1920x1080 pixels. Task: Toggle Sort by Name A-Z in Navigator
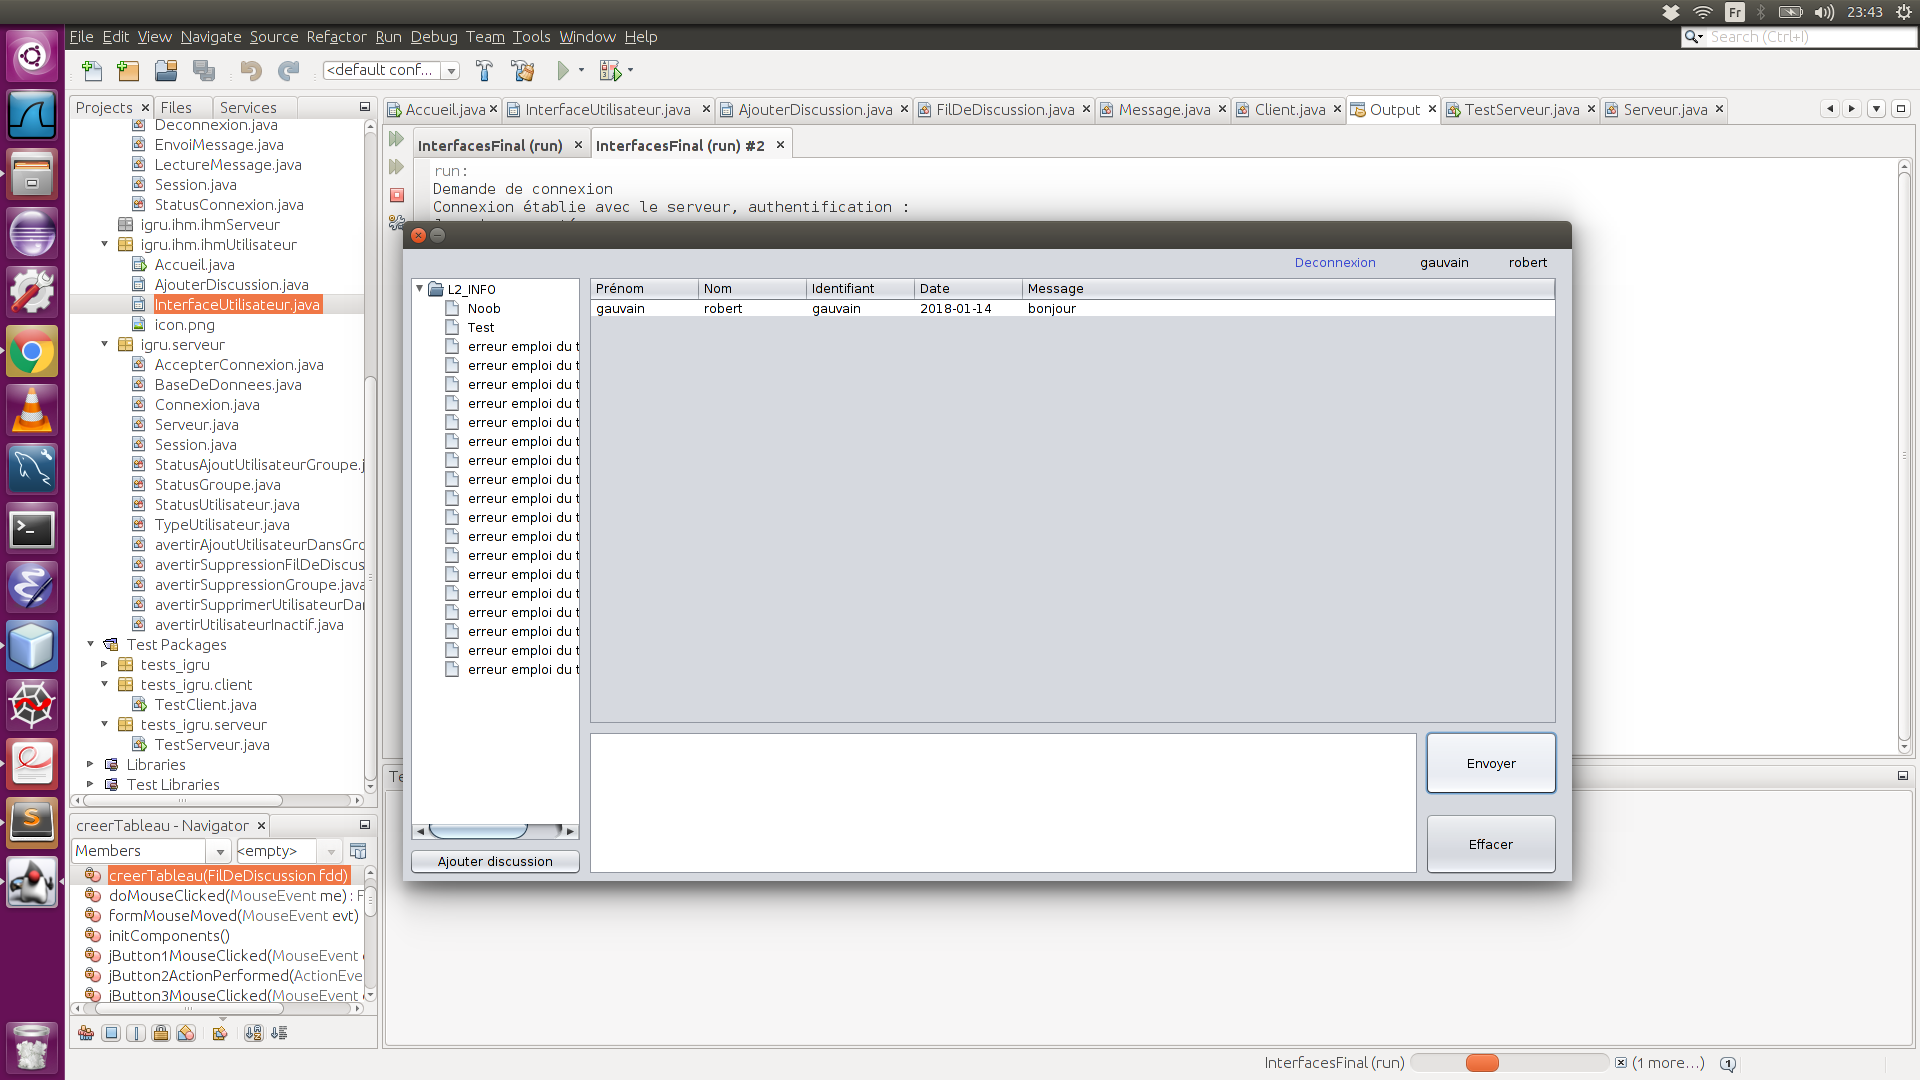click(254, 1033)
